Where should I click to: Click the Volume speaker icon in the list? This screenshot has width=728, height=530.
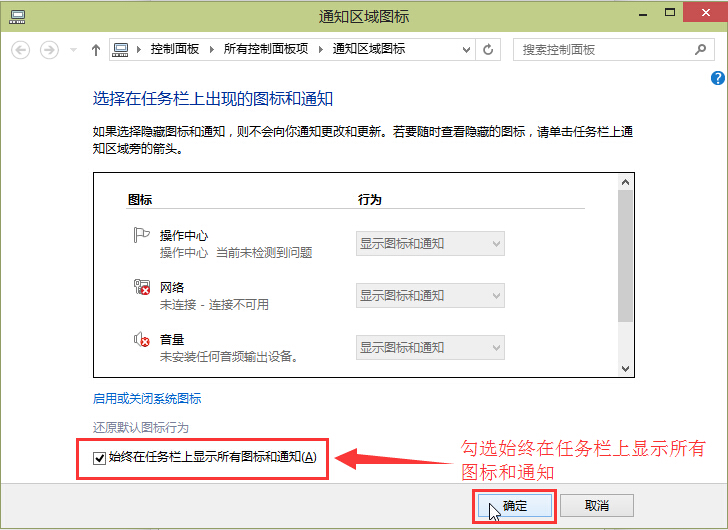(140, 340)
